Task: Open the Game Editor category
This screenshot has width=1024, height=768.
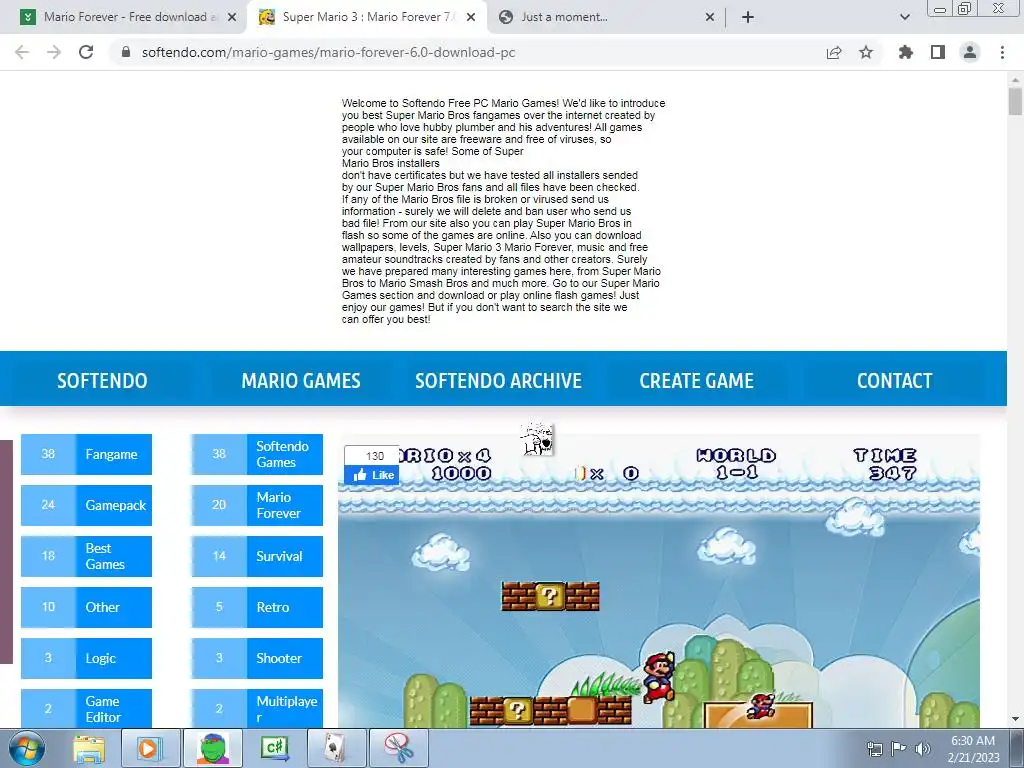Action: point(86,709)
